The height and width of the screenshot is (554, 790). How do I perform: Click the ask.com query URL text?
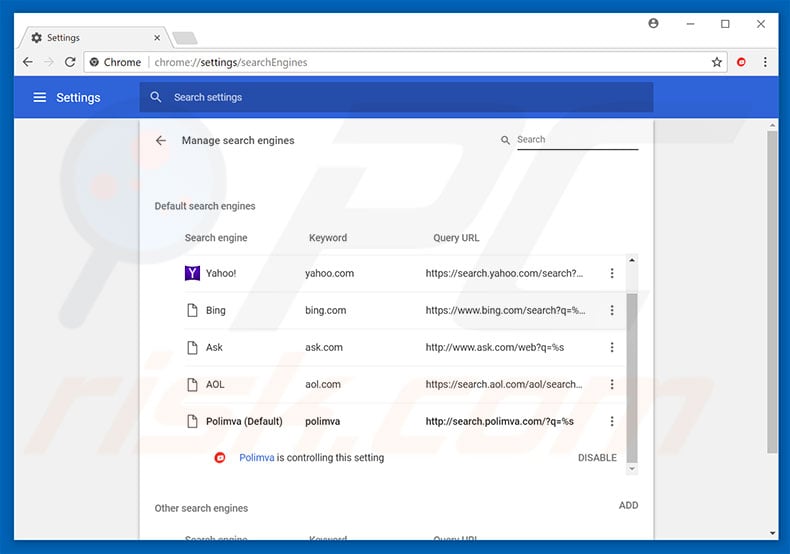click(495, 347)
